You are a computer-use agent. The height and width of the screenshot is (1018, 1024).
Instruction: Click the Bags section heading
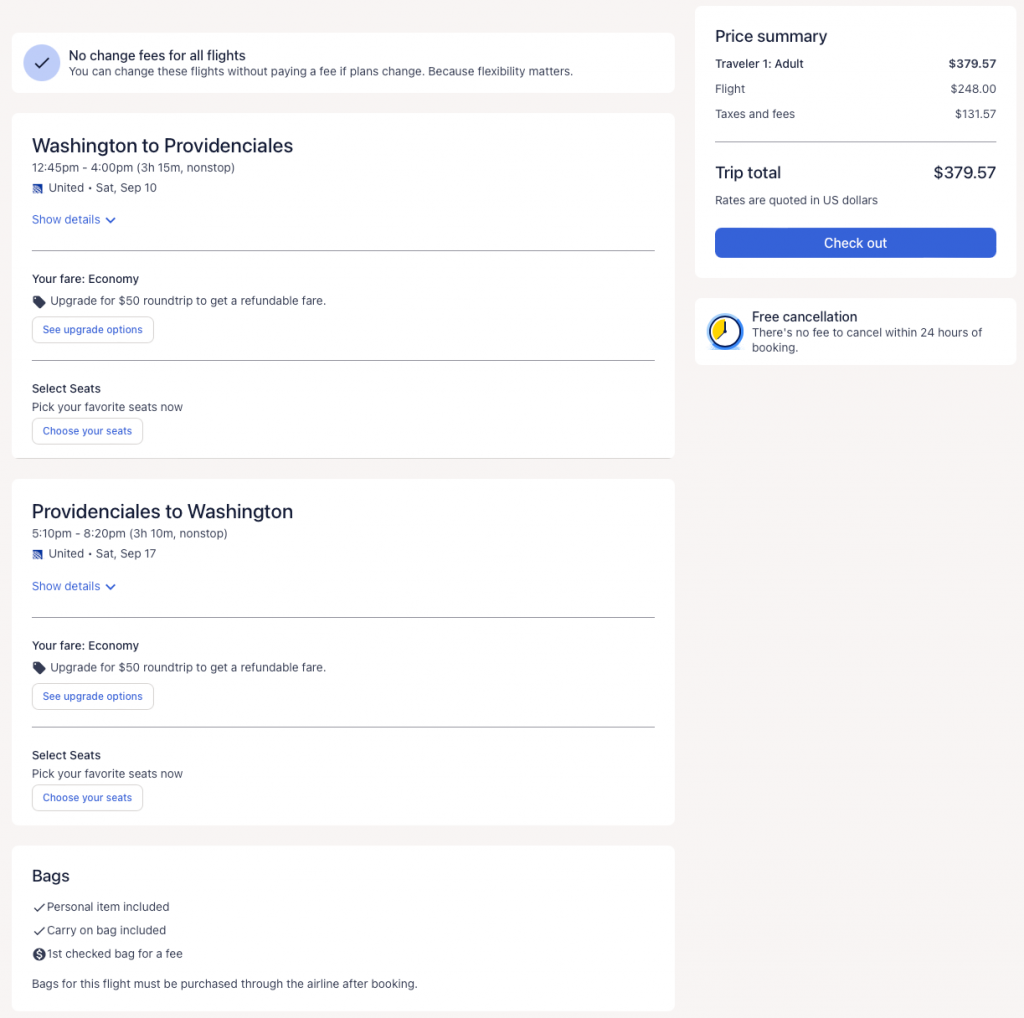click(x=51, y=876)
